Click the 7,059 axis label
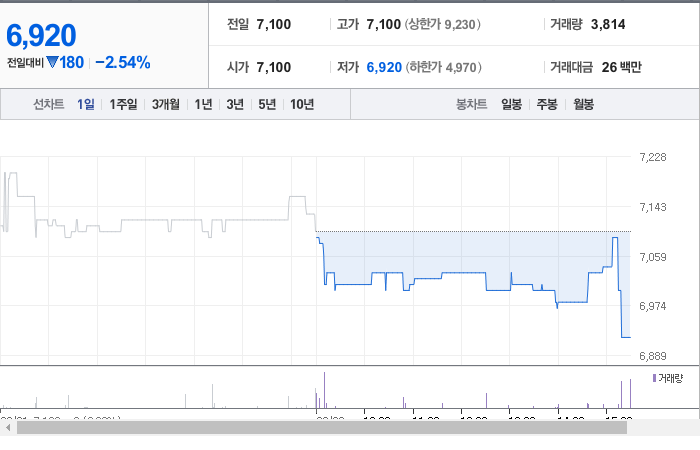The height and width of the screenshot is (450, 700). [x=653, y=257]
